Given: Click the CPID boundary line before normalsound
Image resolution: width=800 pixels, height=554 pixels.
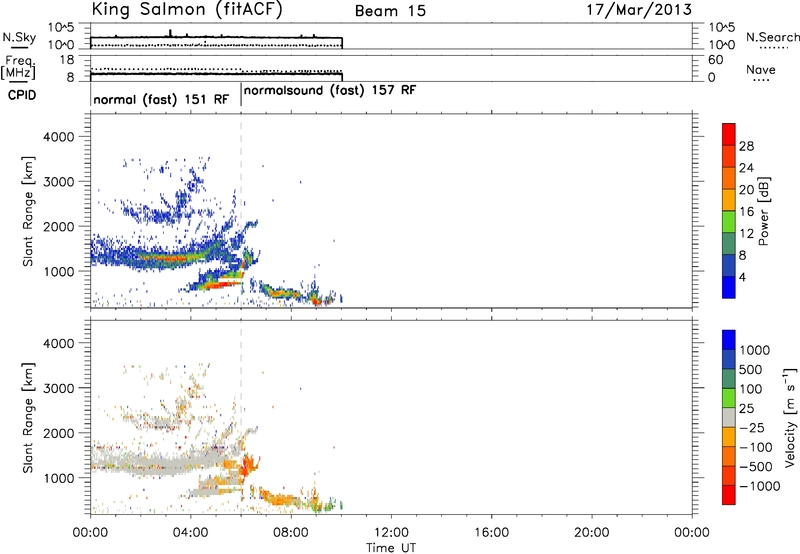Looking at the screenshot, I should (x=241, y=94).
